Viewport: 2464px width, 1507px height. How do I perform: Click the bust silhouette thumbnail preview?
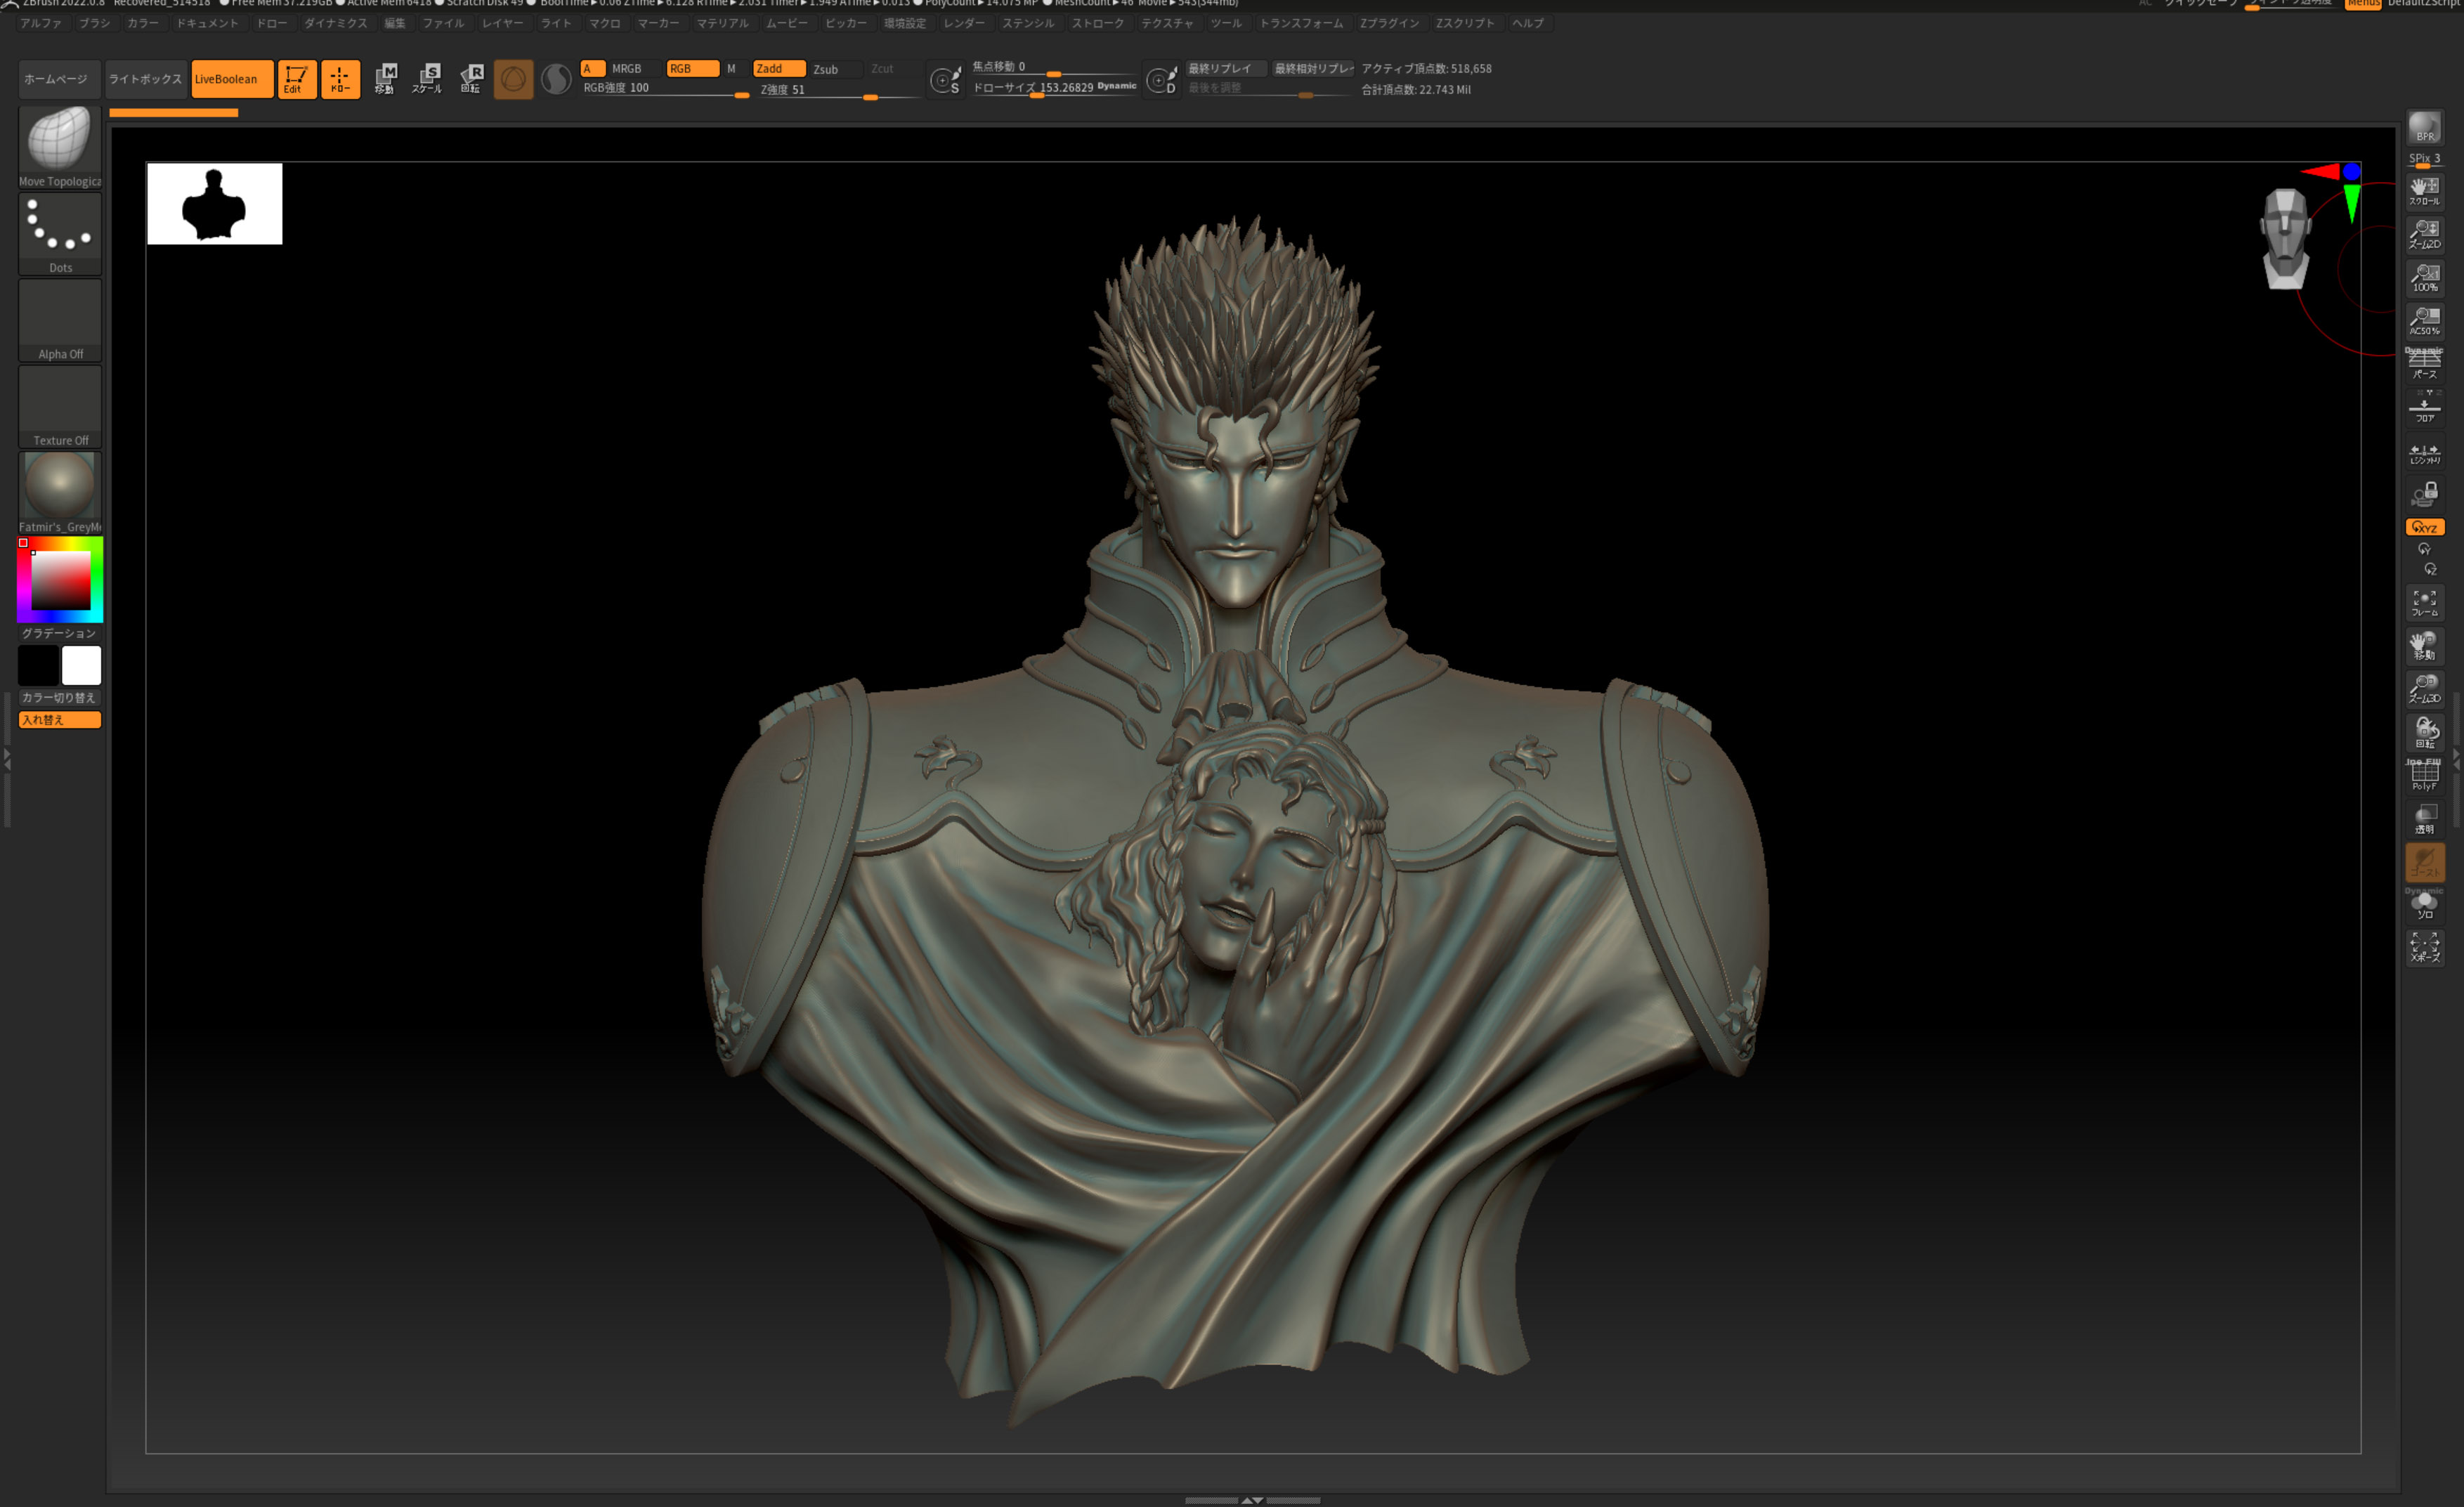click(x=214, y=203)
